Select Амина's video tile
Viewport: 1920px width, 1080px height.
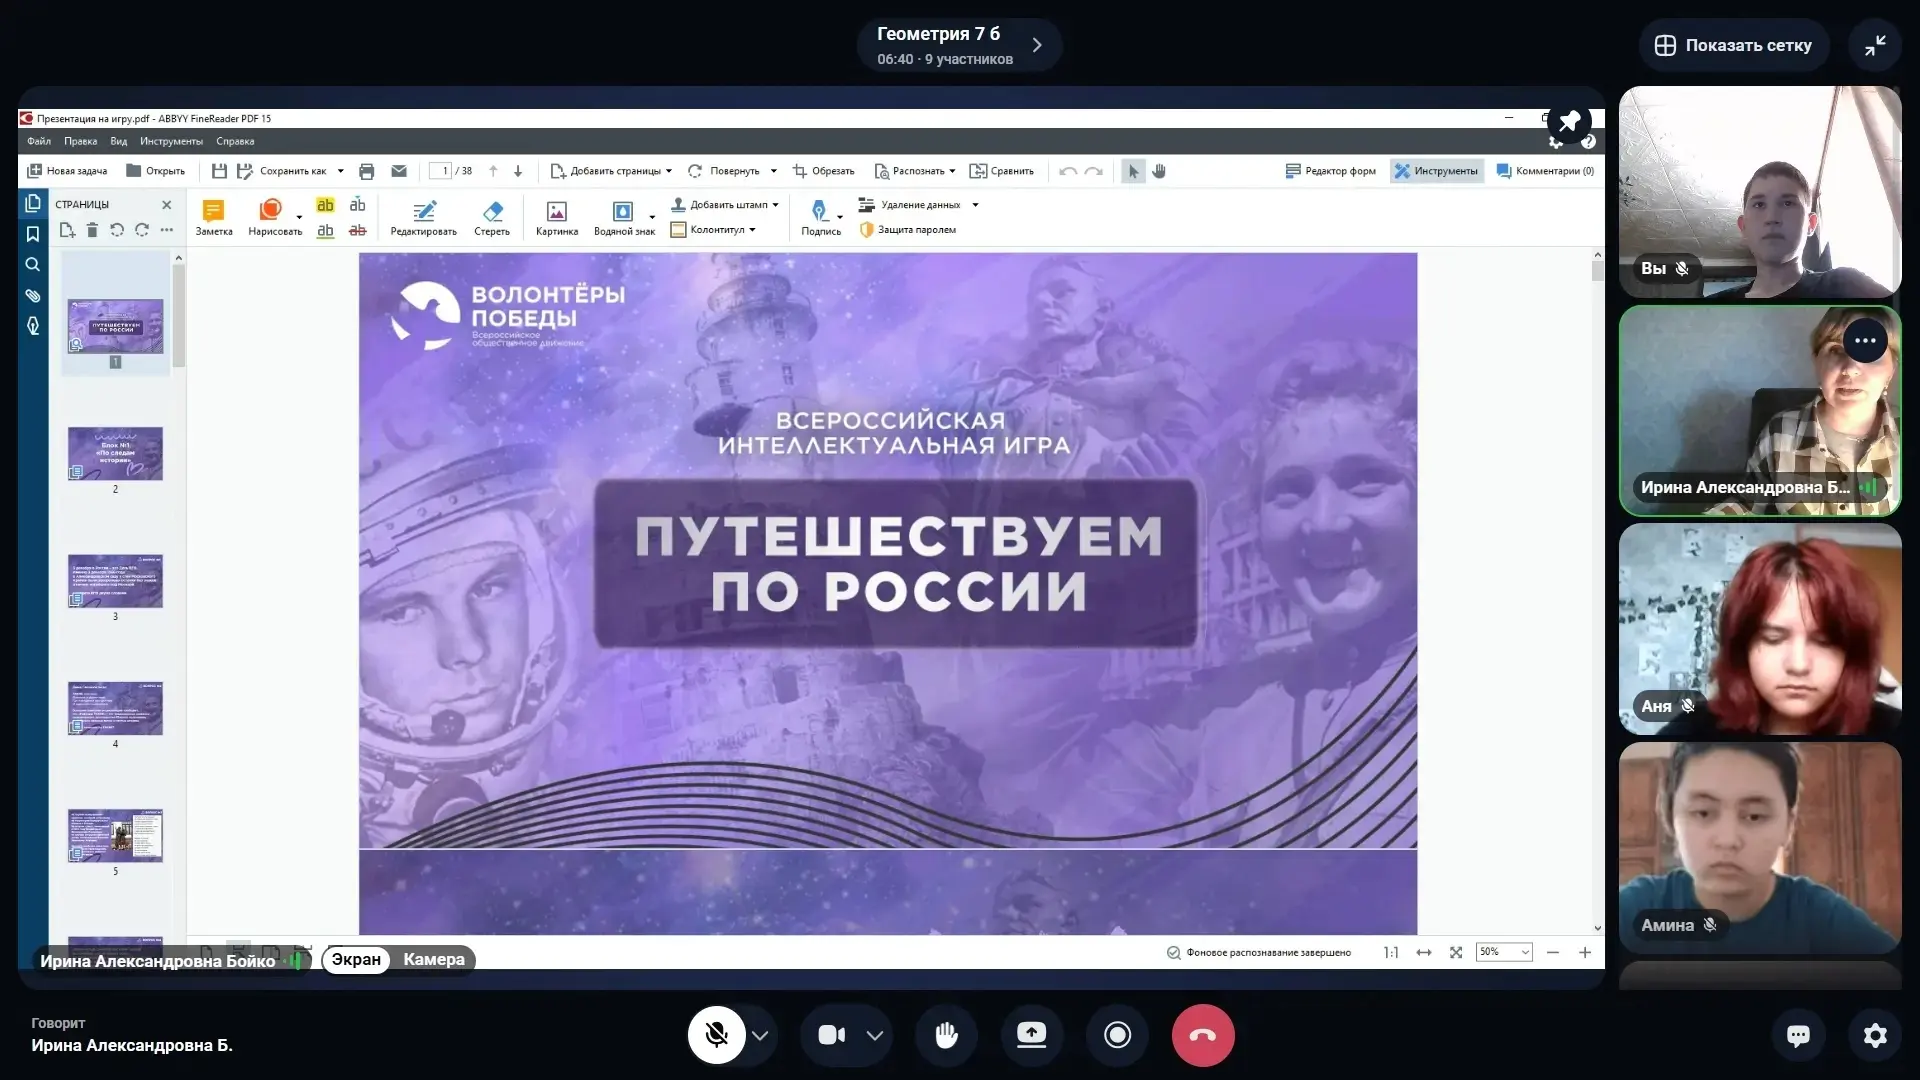[x=1760, y=848]
